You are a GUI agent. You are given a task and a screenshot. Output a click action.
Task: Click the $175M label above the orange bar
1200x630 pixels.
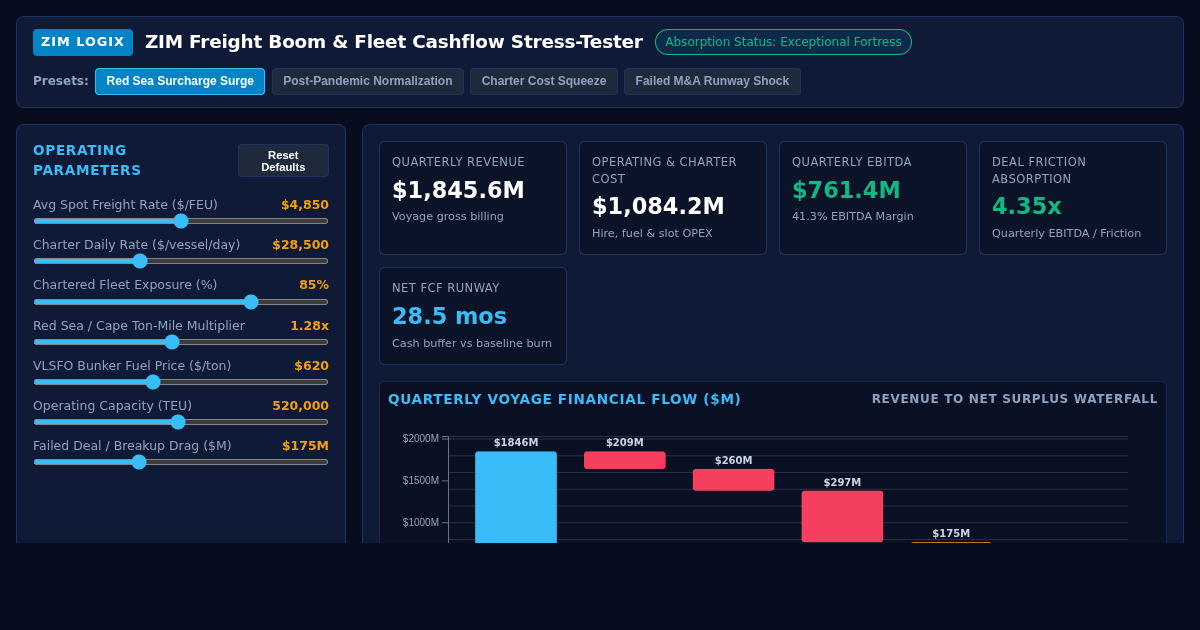[951, 533]
